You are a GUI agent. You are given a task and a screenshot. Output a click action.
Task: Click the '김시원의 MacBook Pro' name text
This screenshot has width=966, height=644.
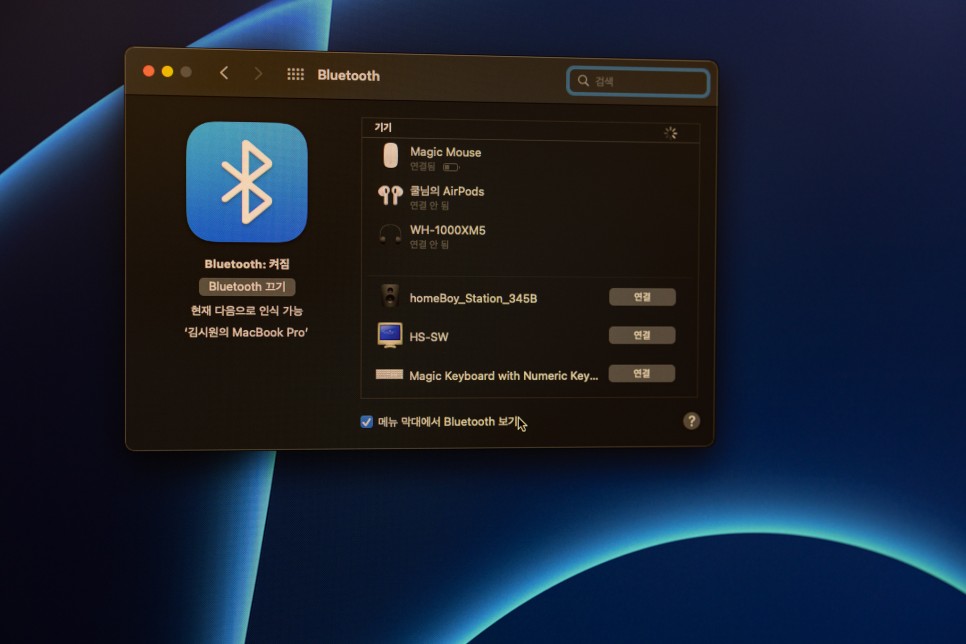(246, 332)
